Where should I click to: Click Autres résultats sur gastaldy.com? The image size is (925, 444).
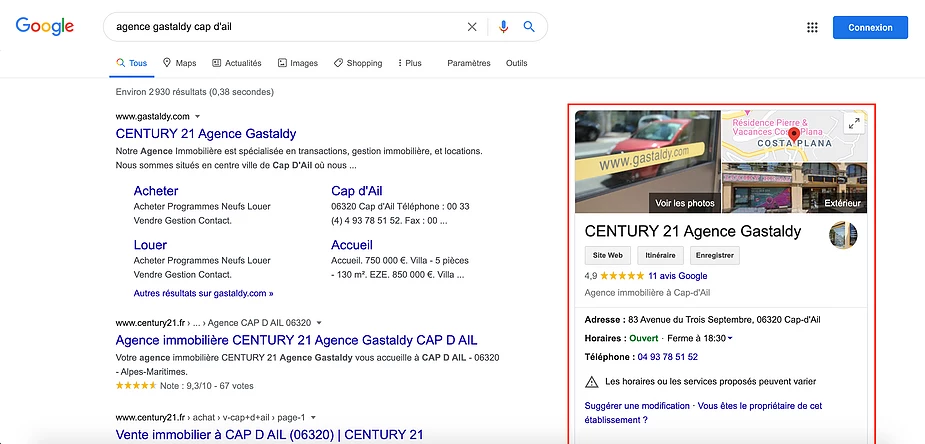coord(204,293)
